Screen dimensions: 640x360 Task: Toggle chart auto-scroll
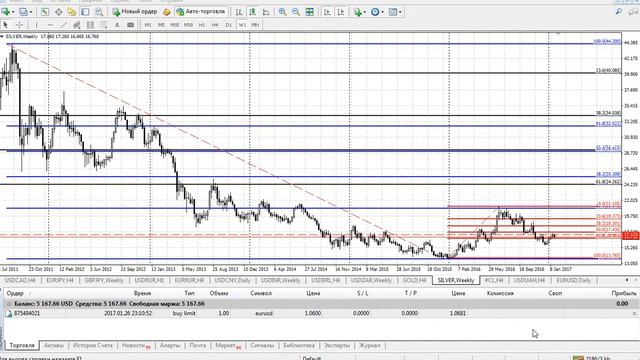pyautogui.click(x=327, y=12)
